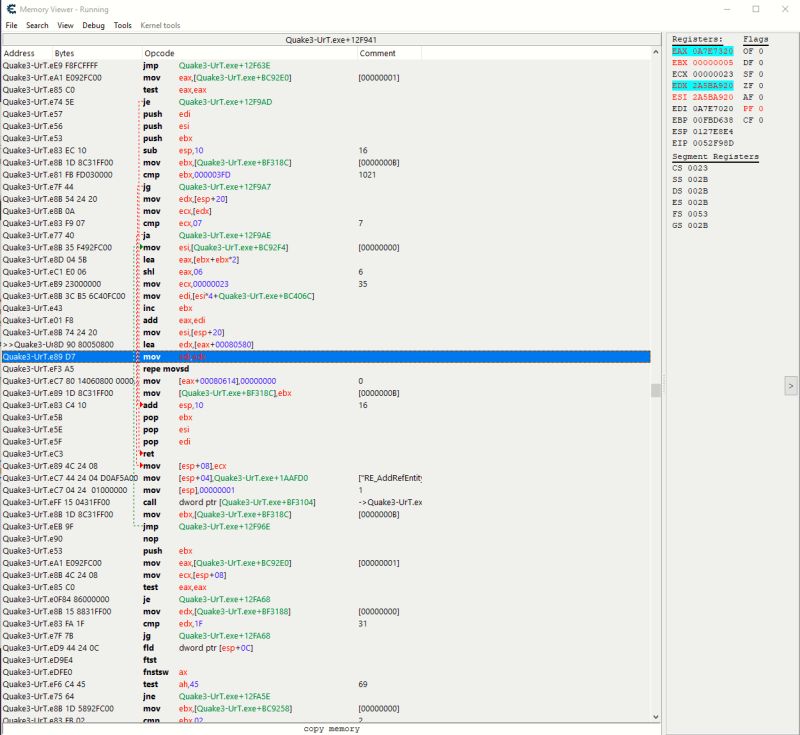800x735 pixels.
Task: Click the Cheat Engine icon in the title bar
Action: [10, 10]
